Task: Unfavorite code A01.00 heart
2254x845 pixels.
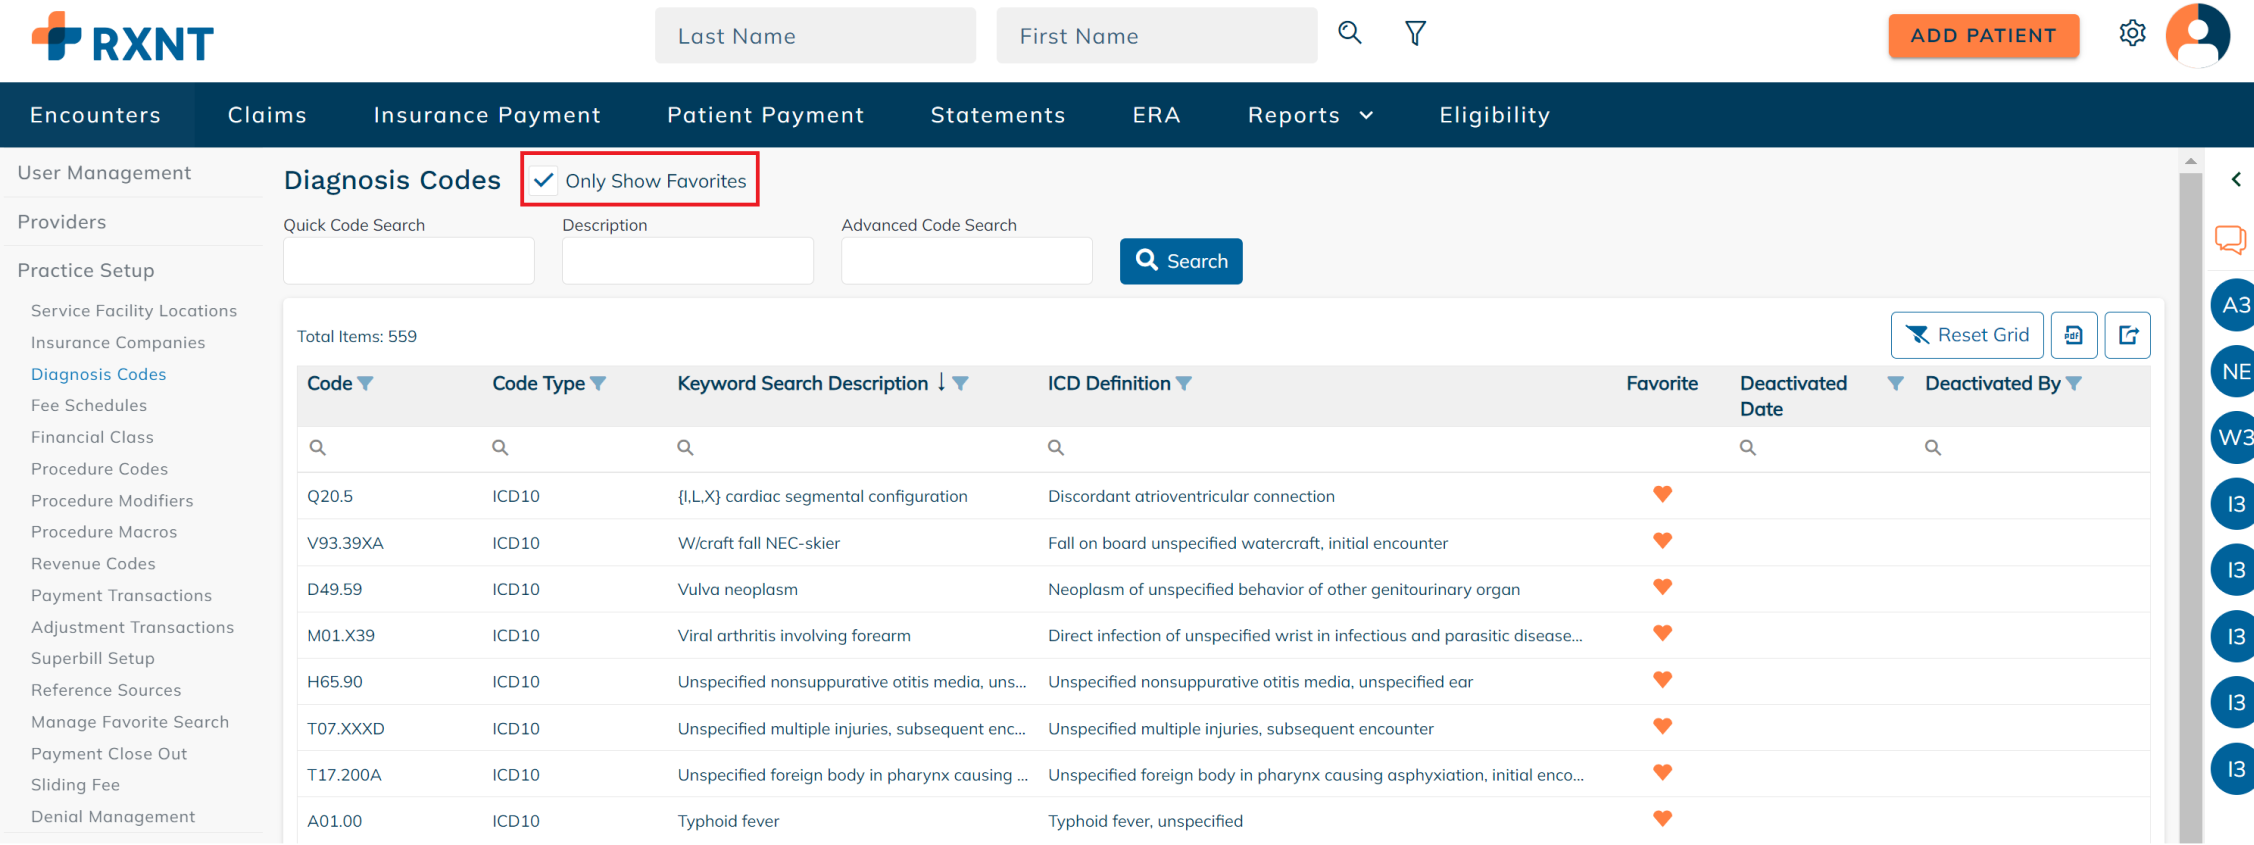Action: 1662,819
